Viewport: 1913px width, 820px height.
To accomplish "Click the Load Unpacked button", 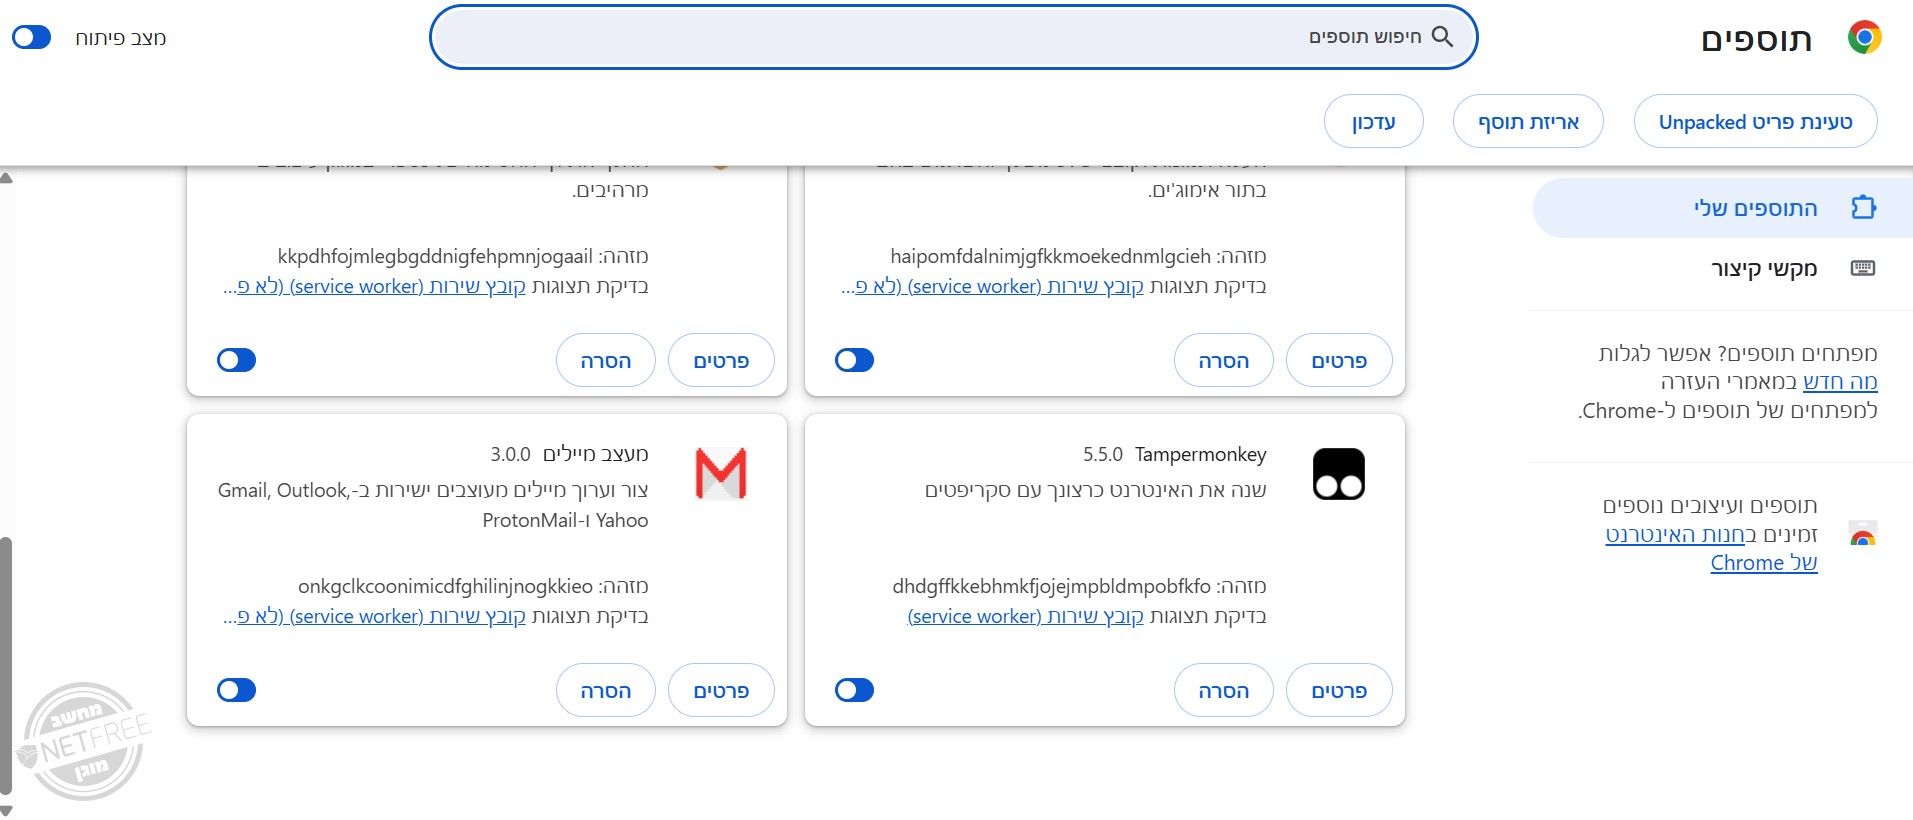I will pos(1755,122).
